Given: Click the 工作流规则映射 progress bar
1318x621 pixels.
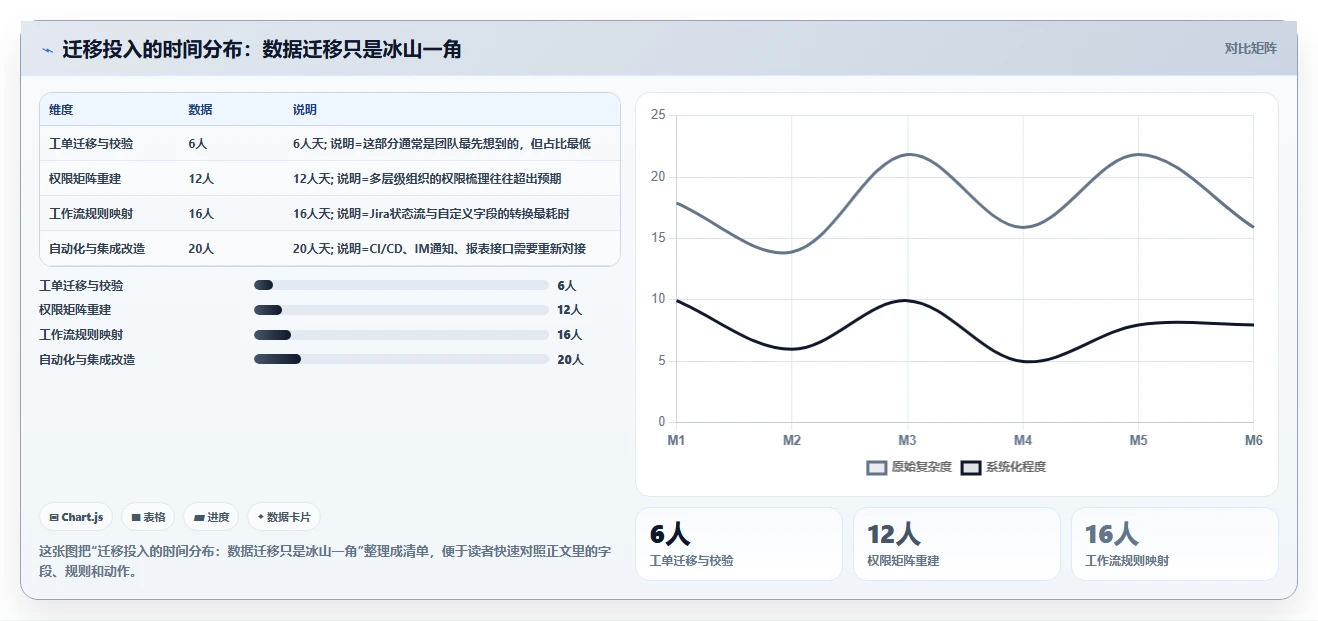Looking at the screenshot, I should [401, 335].
